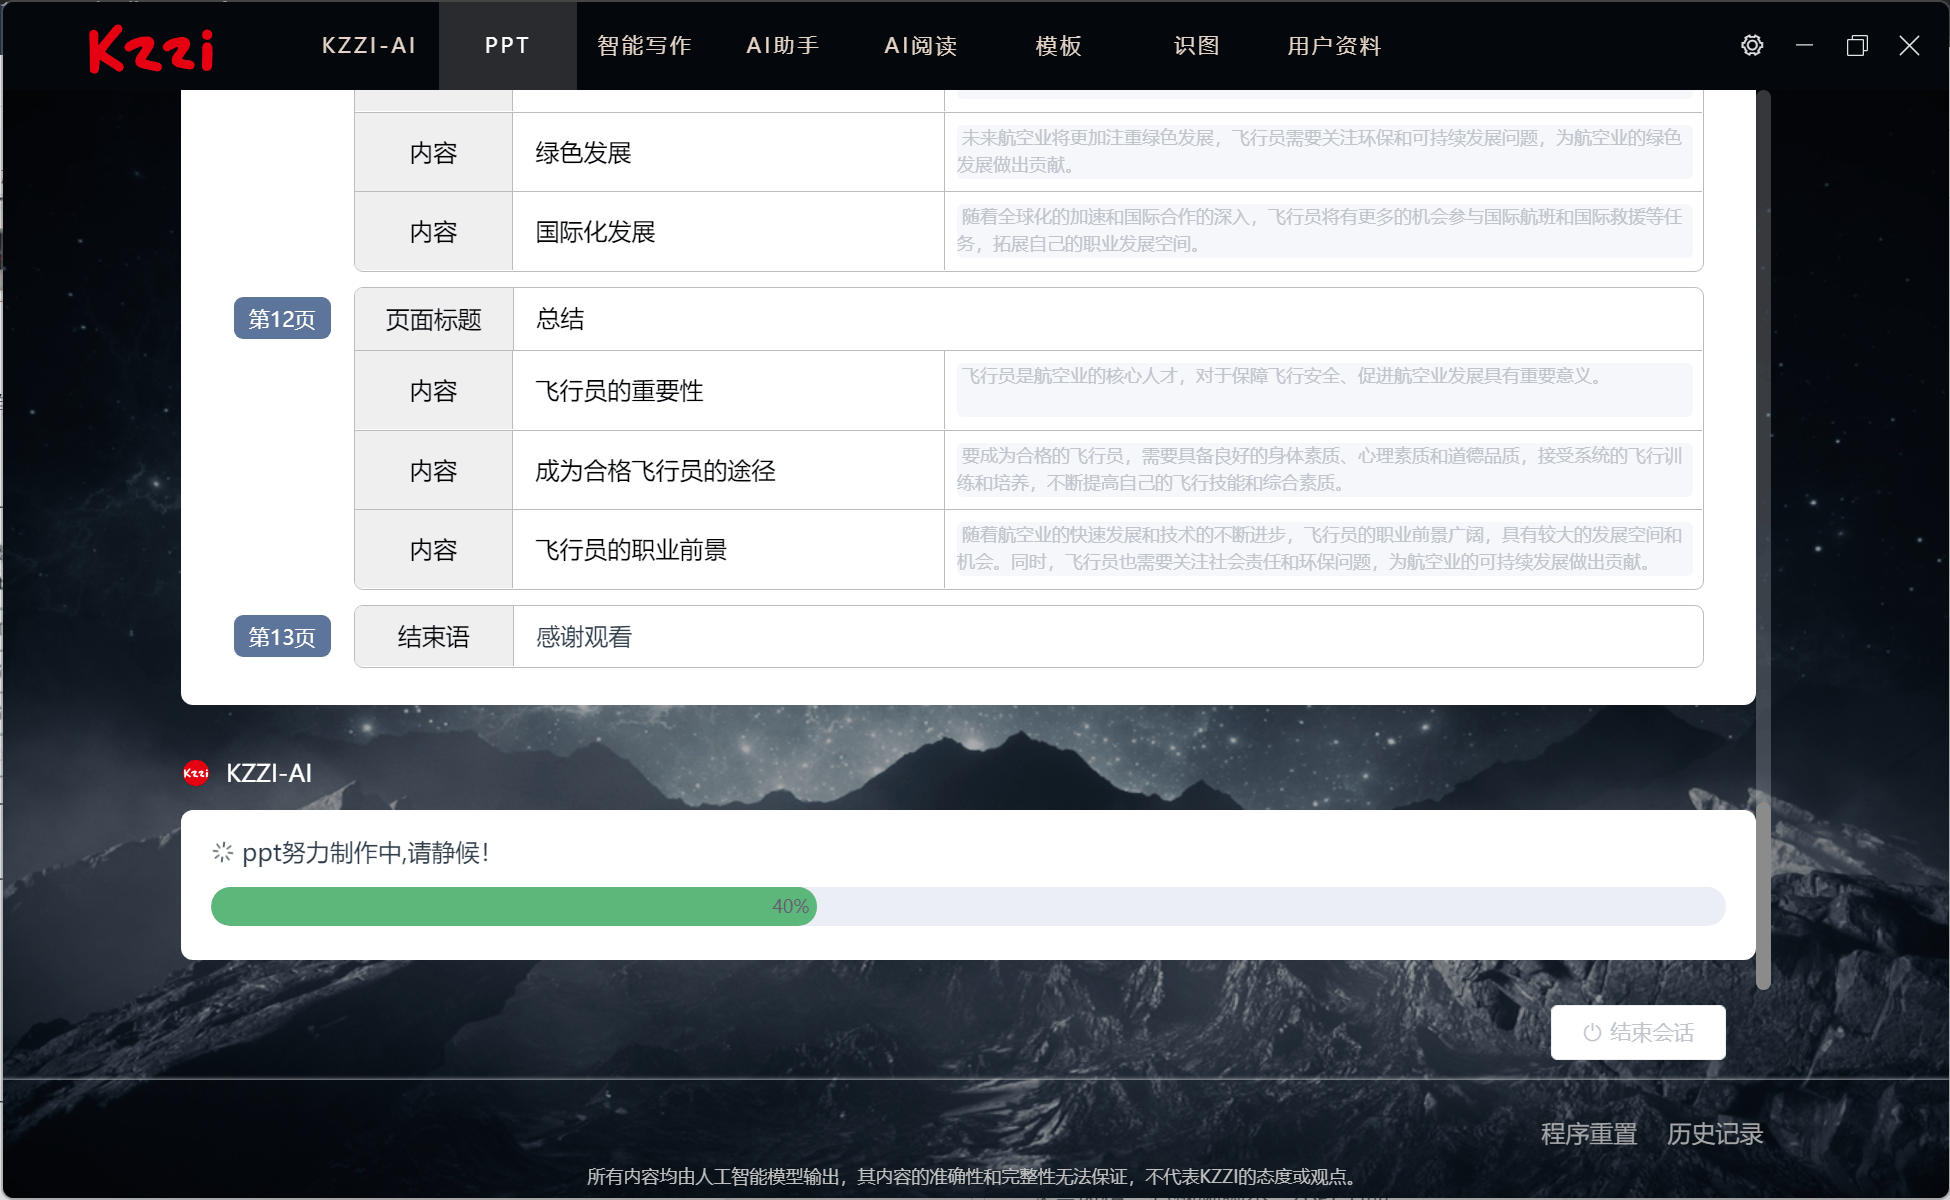1950x1200 pixels.
Task: Click the 第12页 page badge
Action: click(282, 318)
